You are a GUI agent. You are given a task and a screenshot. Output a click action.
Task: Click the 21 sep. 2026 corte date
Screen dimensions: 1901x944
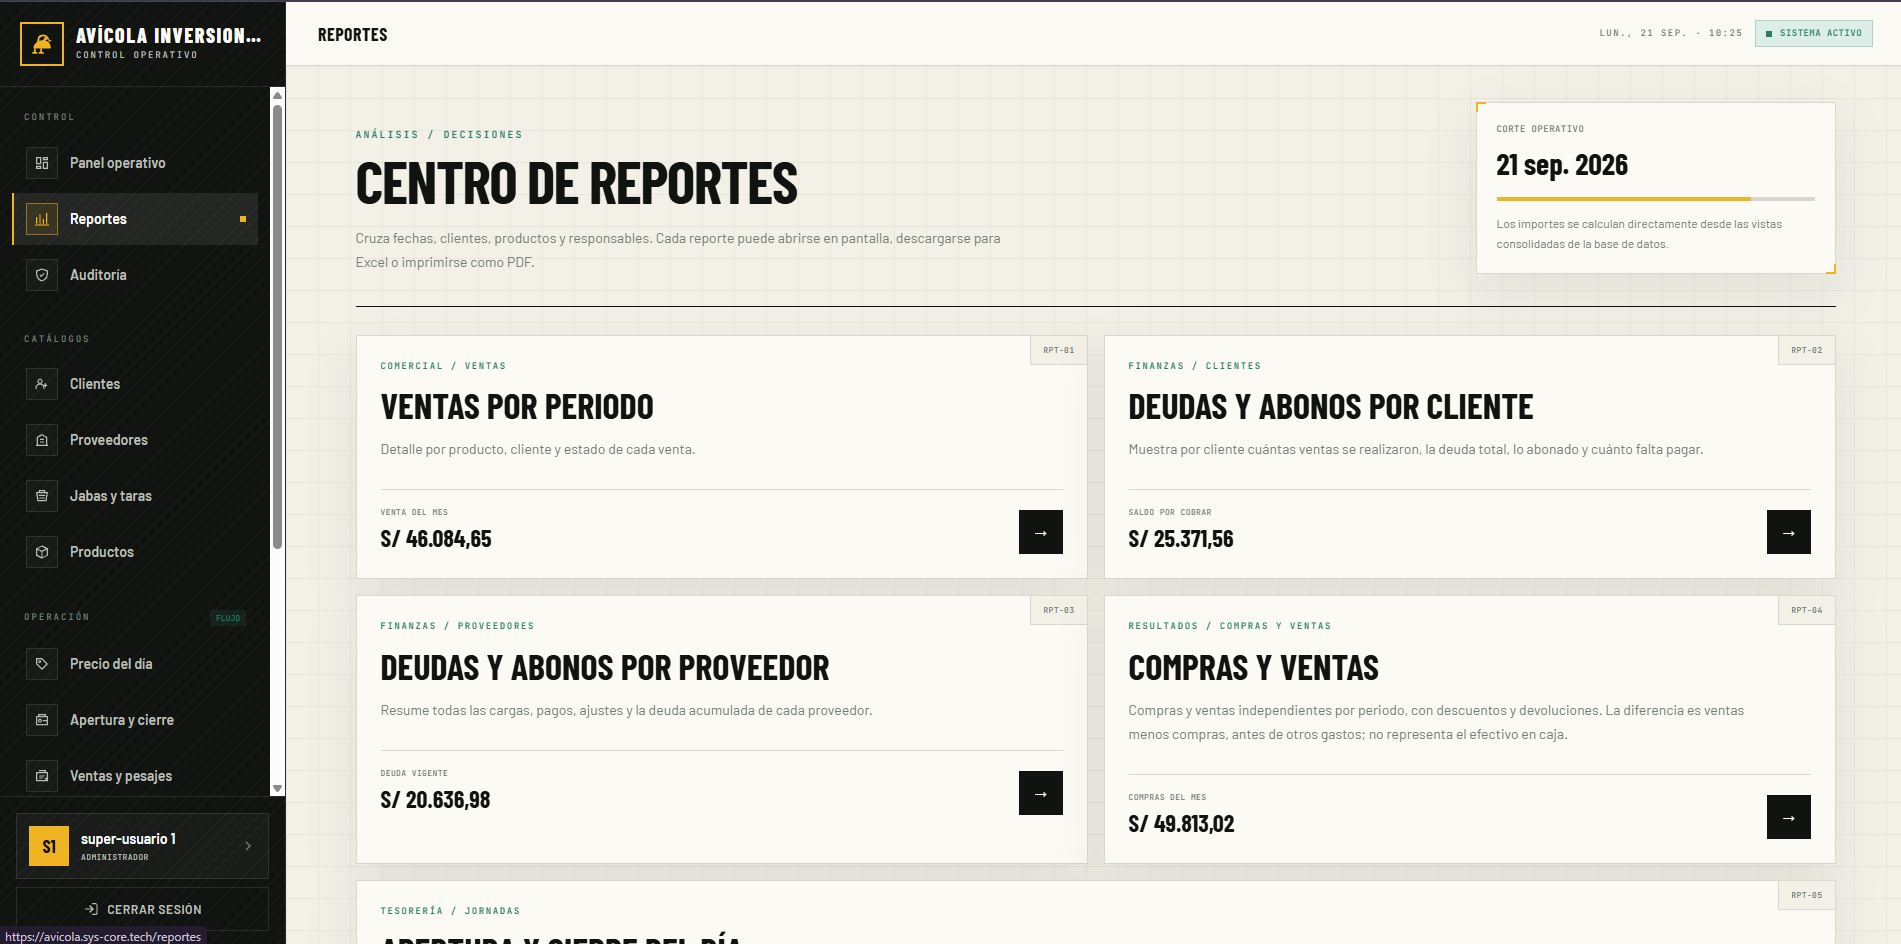(x=1562, y=165)
